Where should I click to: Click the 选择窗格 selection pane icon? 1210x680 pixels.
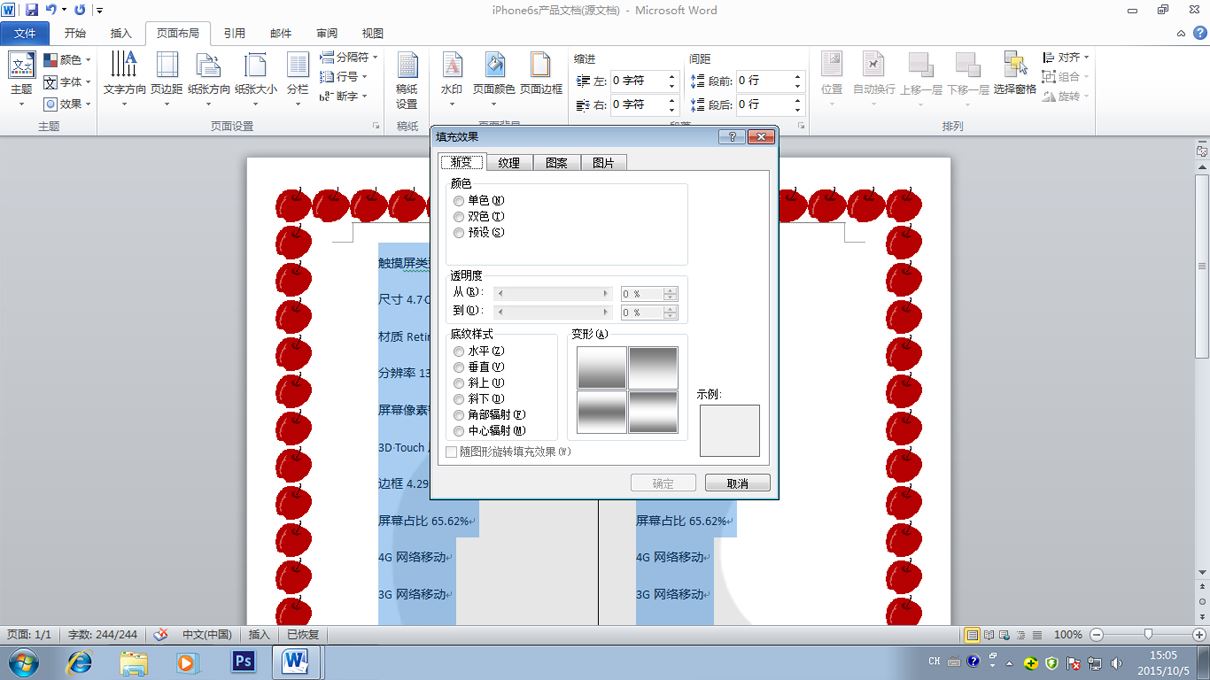coord(1015,65)
